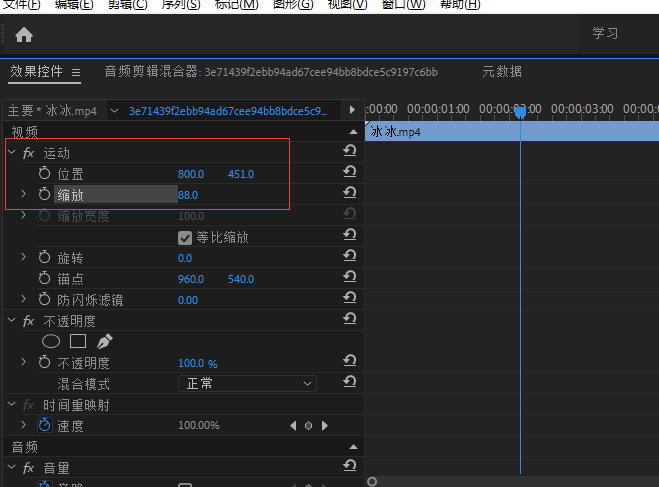Collapse the 运动 effect group
This screenshot has height=487, width=659.
click(x=12, y=152)
